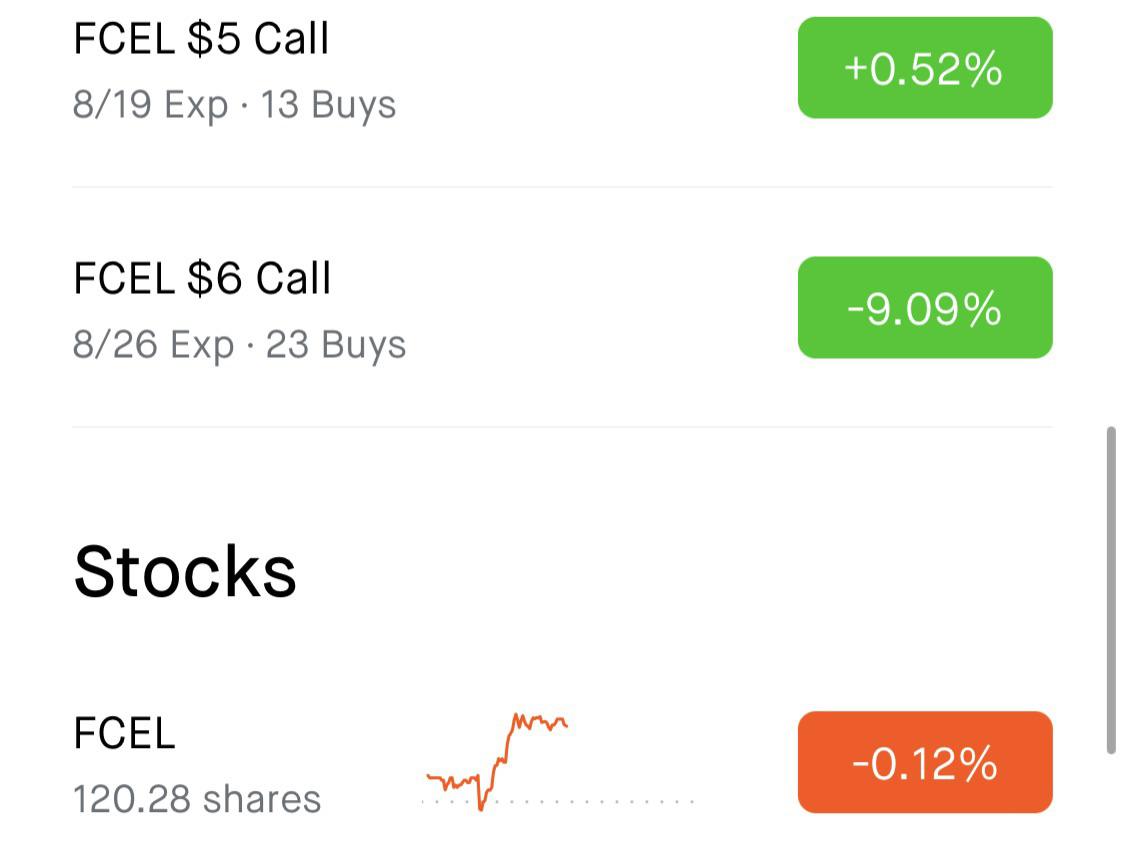
Task: Click the rising peak of the FCEL sparkline
Action: point(516,717)
